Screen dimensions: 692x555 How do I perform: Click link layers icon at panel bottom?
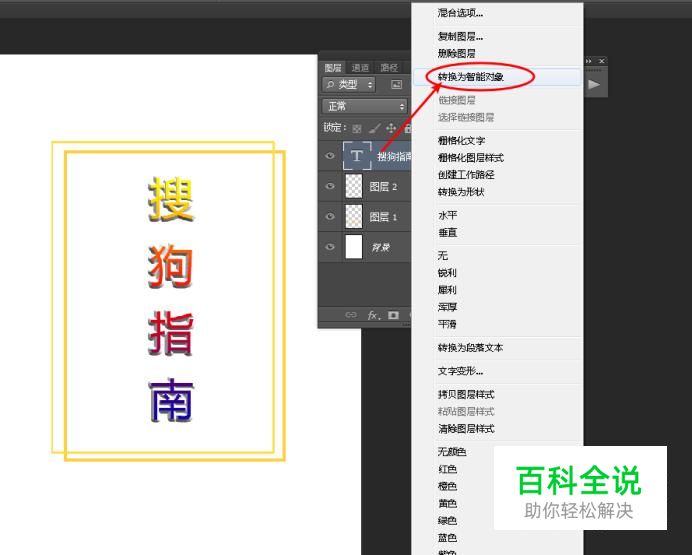click(x=351, y=315)
